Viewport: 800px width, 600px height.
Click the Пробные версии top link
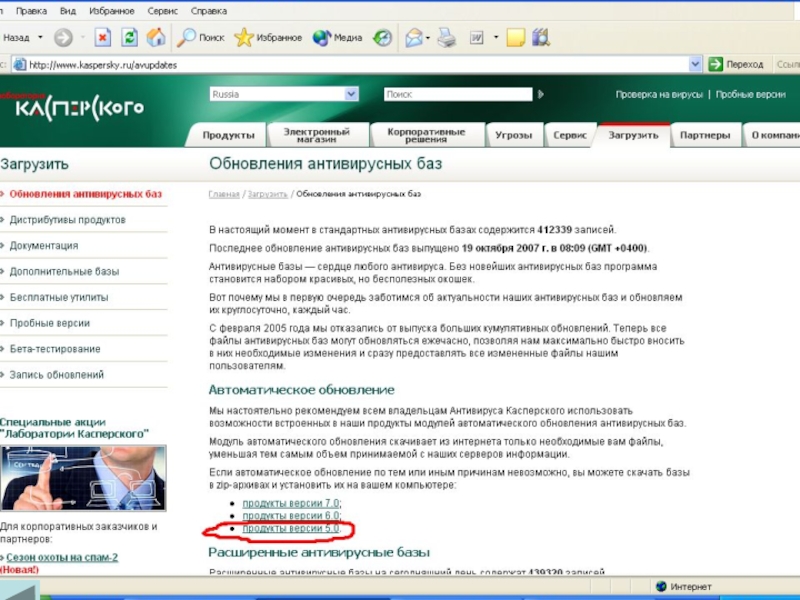pyautogui.click(x=751, y=94)
